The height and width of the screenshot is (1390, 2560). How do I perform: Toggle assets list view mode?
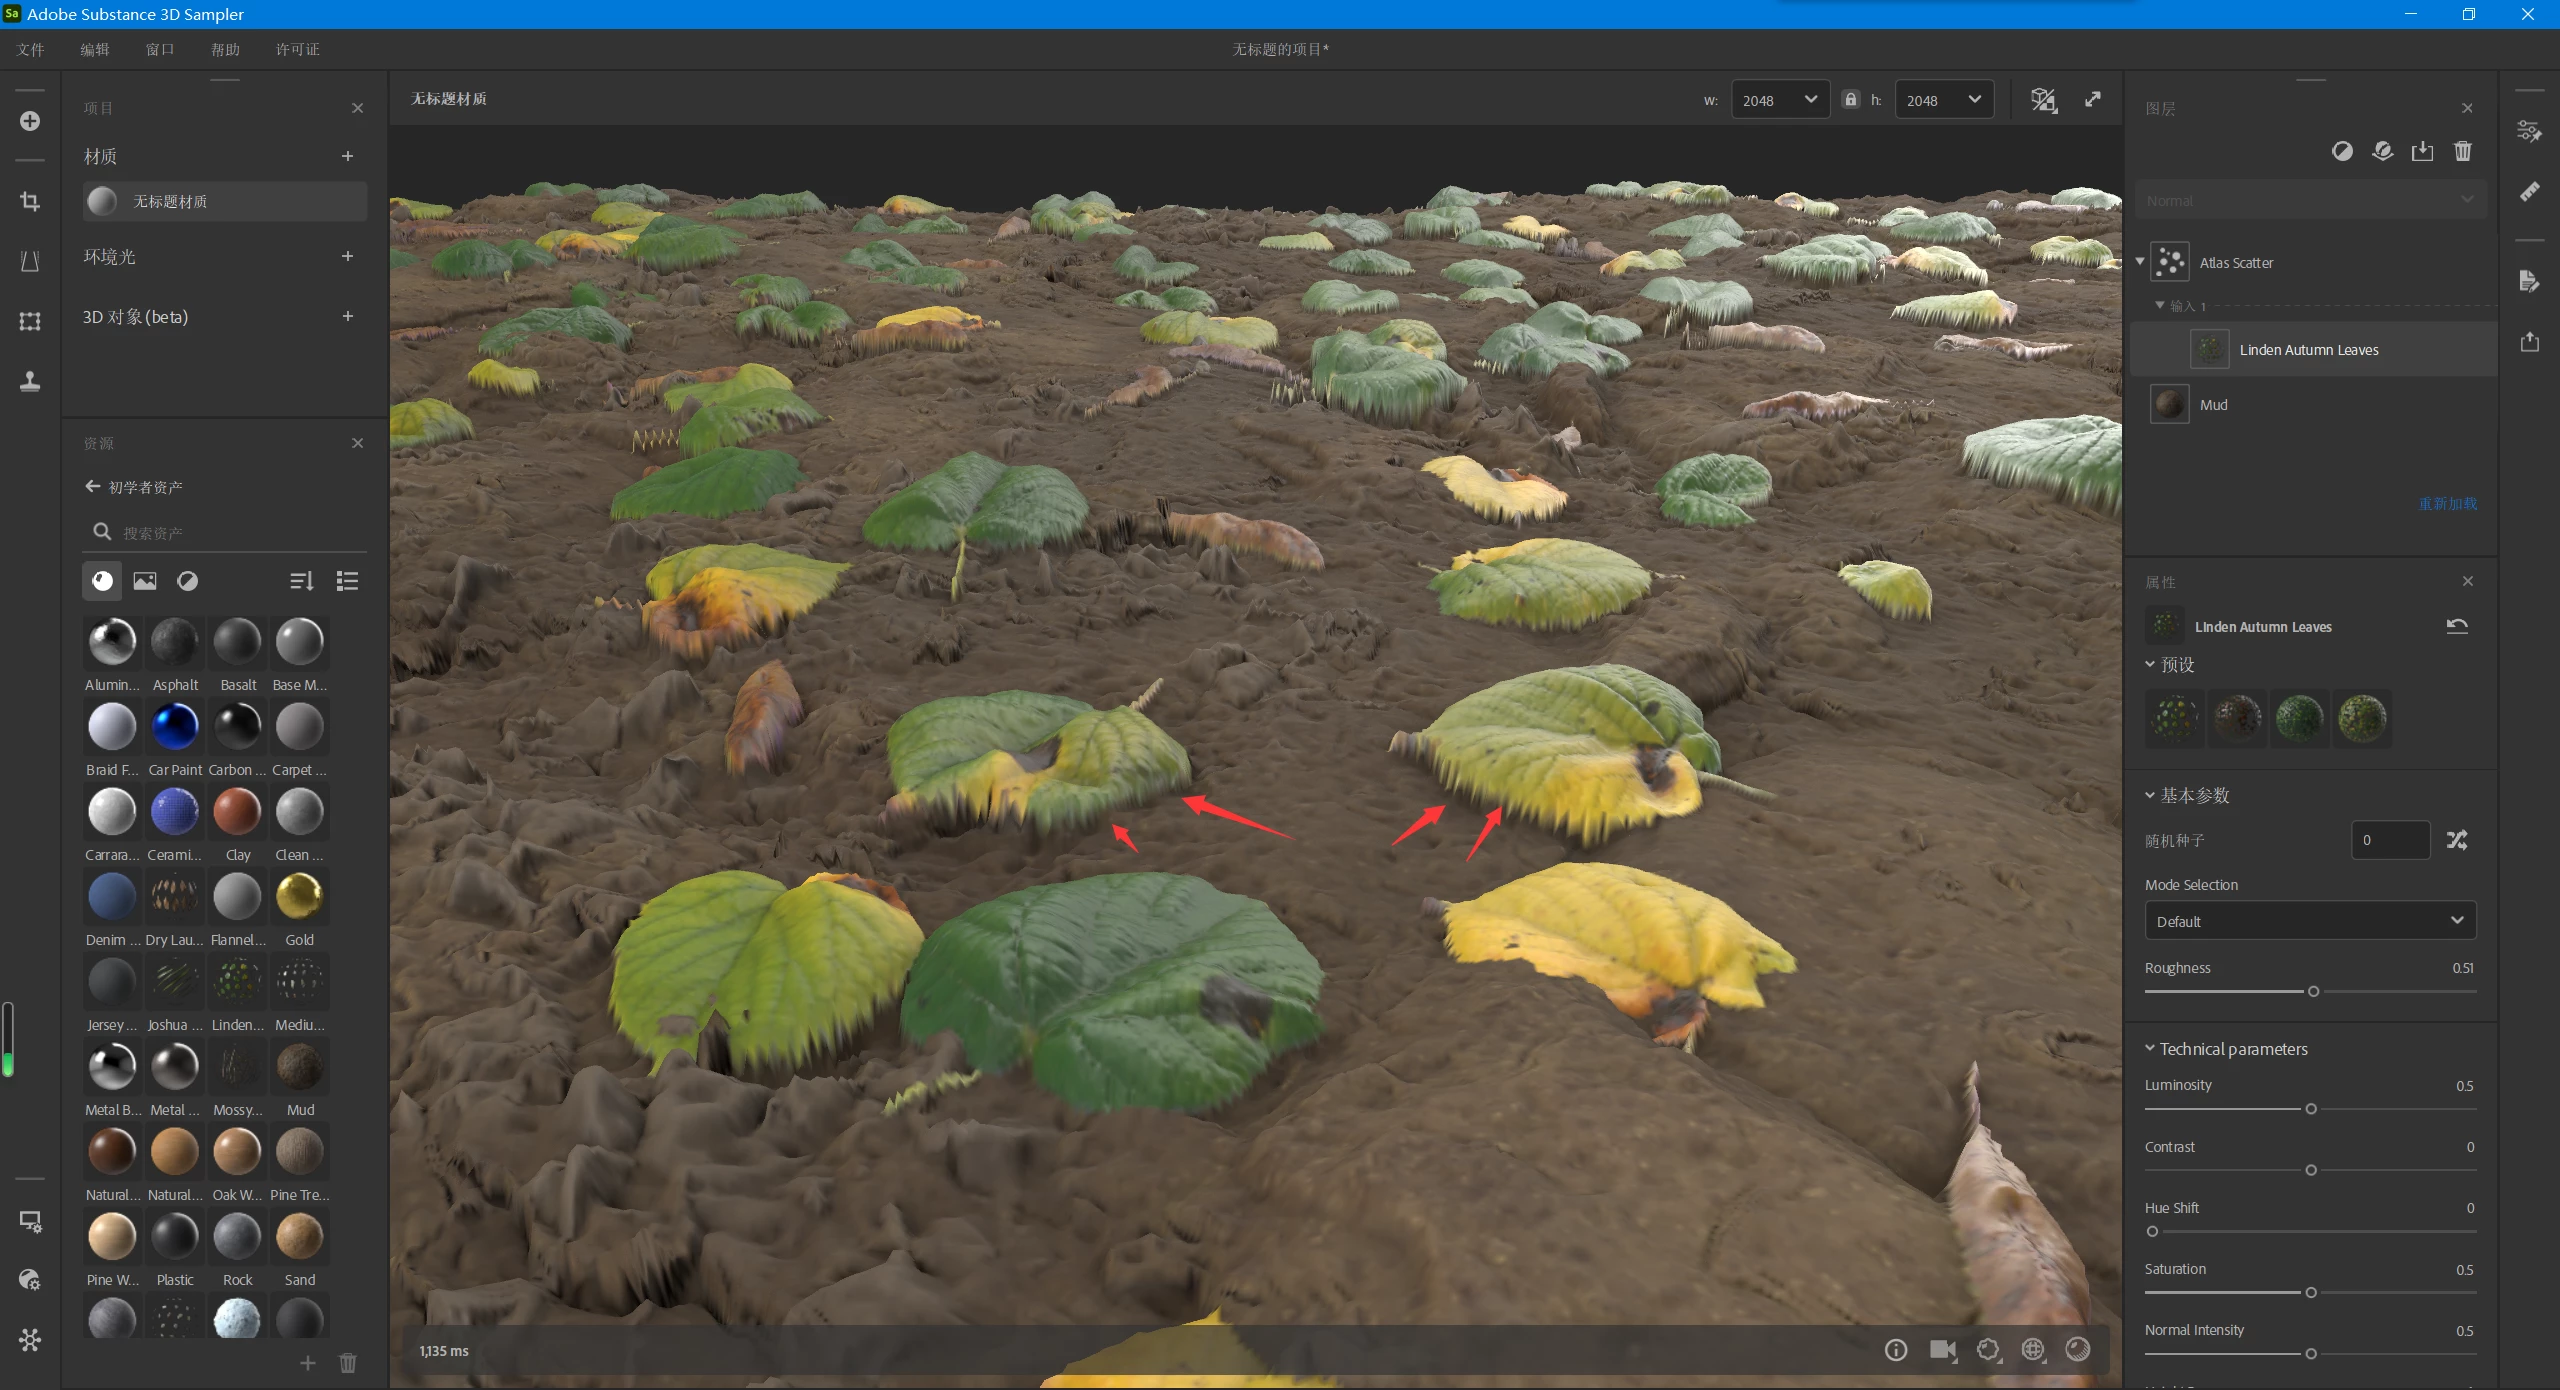[347, 581]
